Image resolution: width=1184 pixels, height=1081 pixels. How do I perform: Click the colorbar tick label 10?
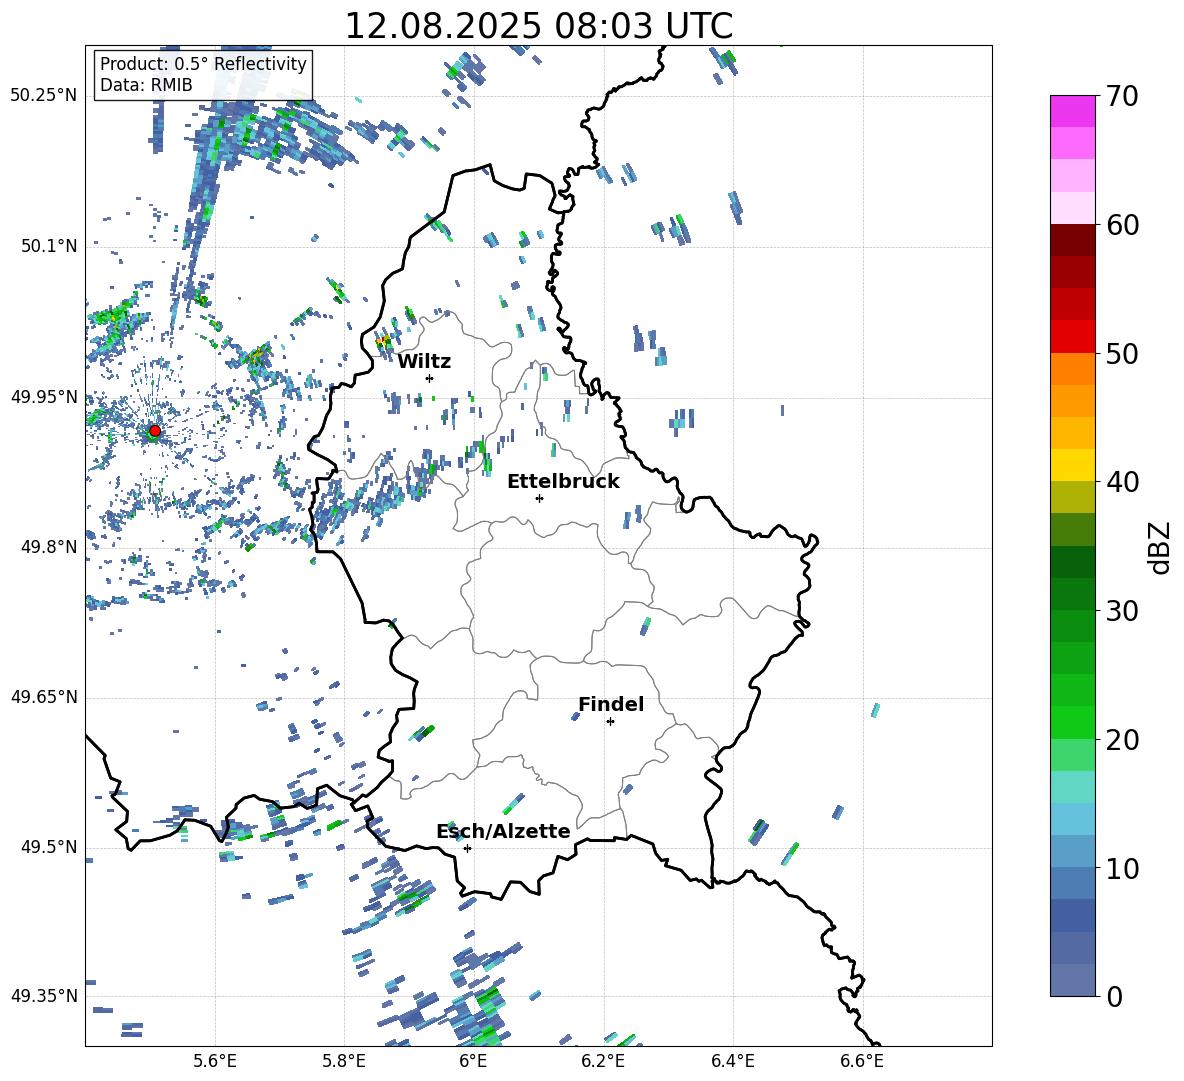coord(1123,868)
